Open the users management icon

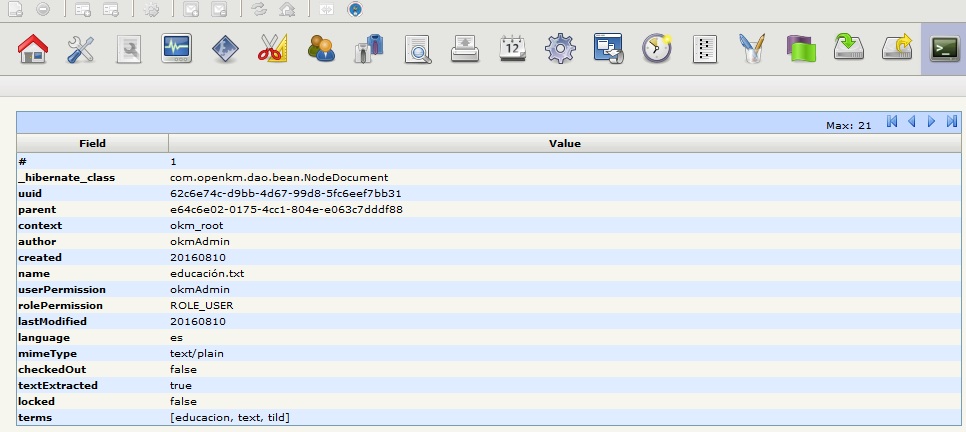tap(321, 48)
